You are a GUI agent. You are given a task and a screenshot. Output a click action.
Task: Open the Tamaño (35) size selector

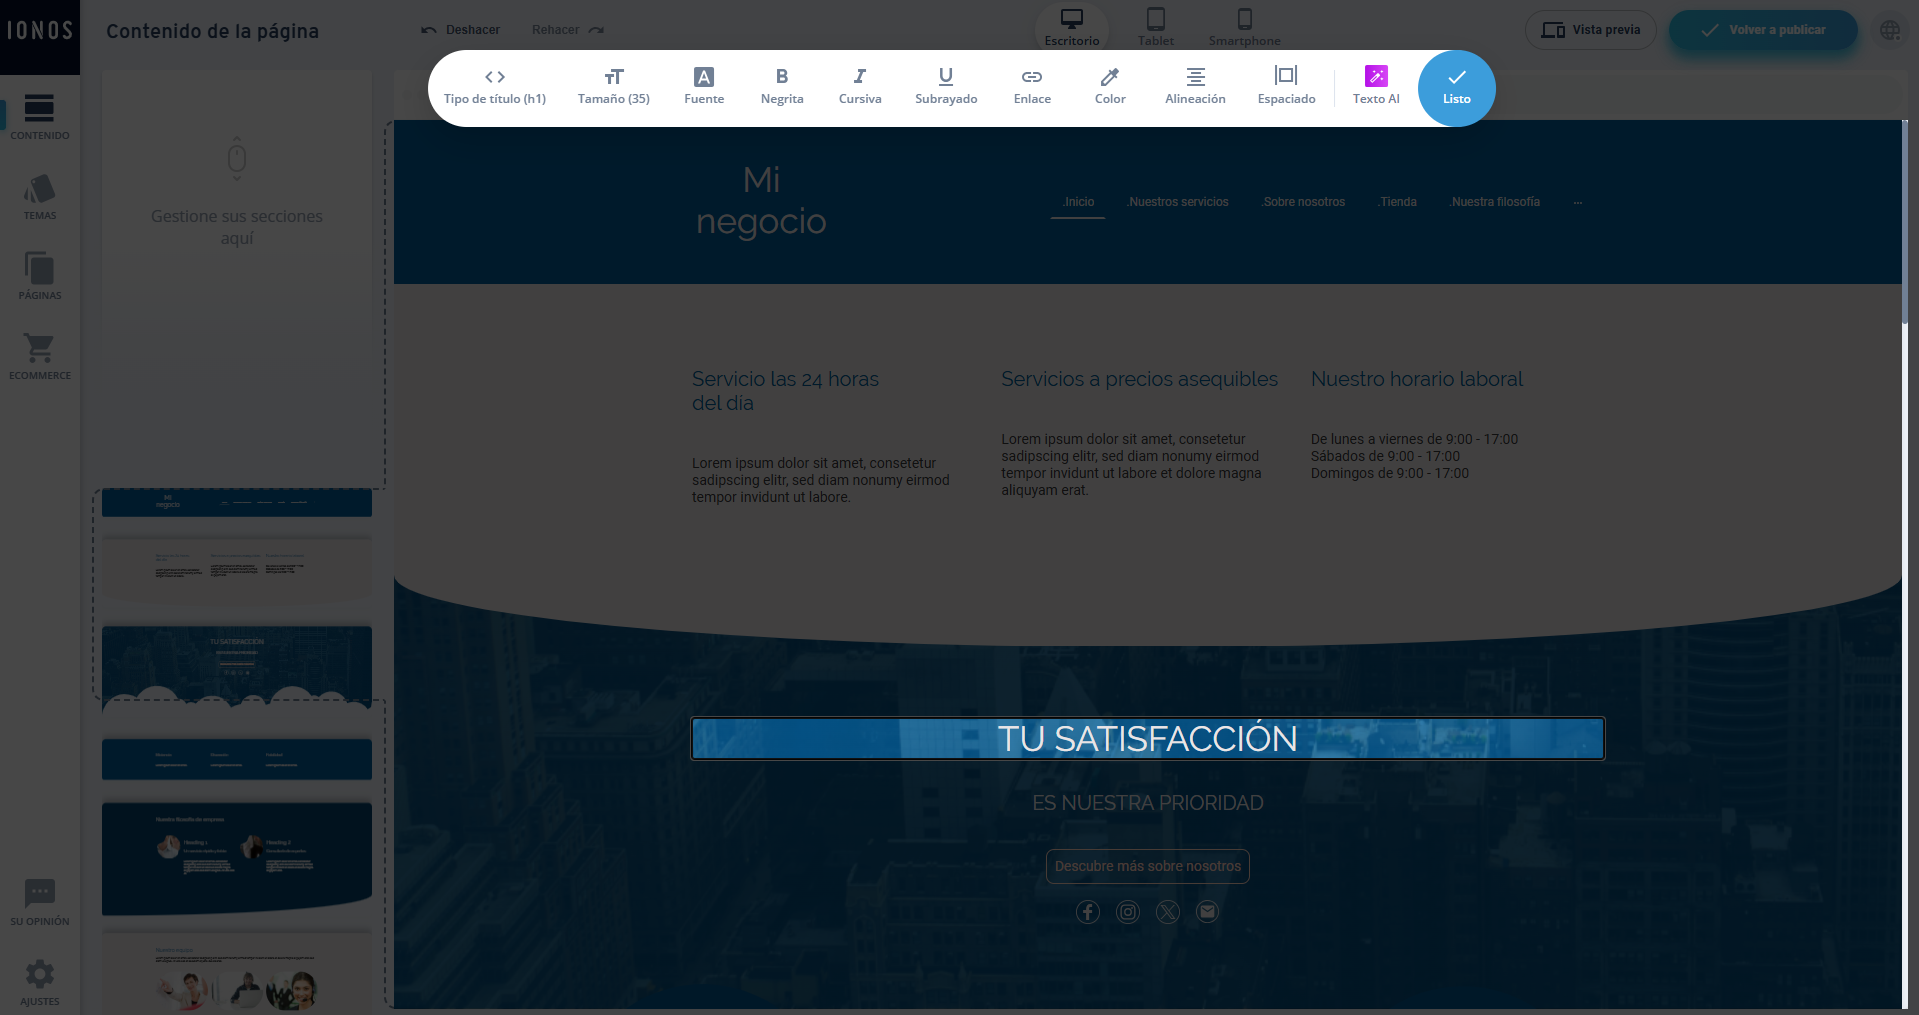[613, 85]
